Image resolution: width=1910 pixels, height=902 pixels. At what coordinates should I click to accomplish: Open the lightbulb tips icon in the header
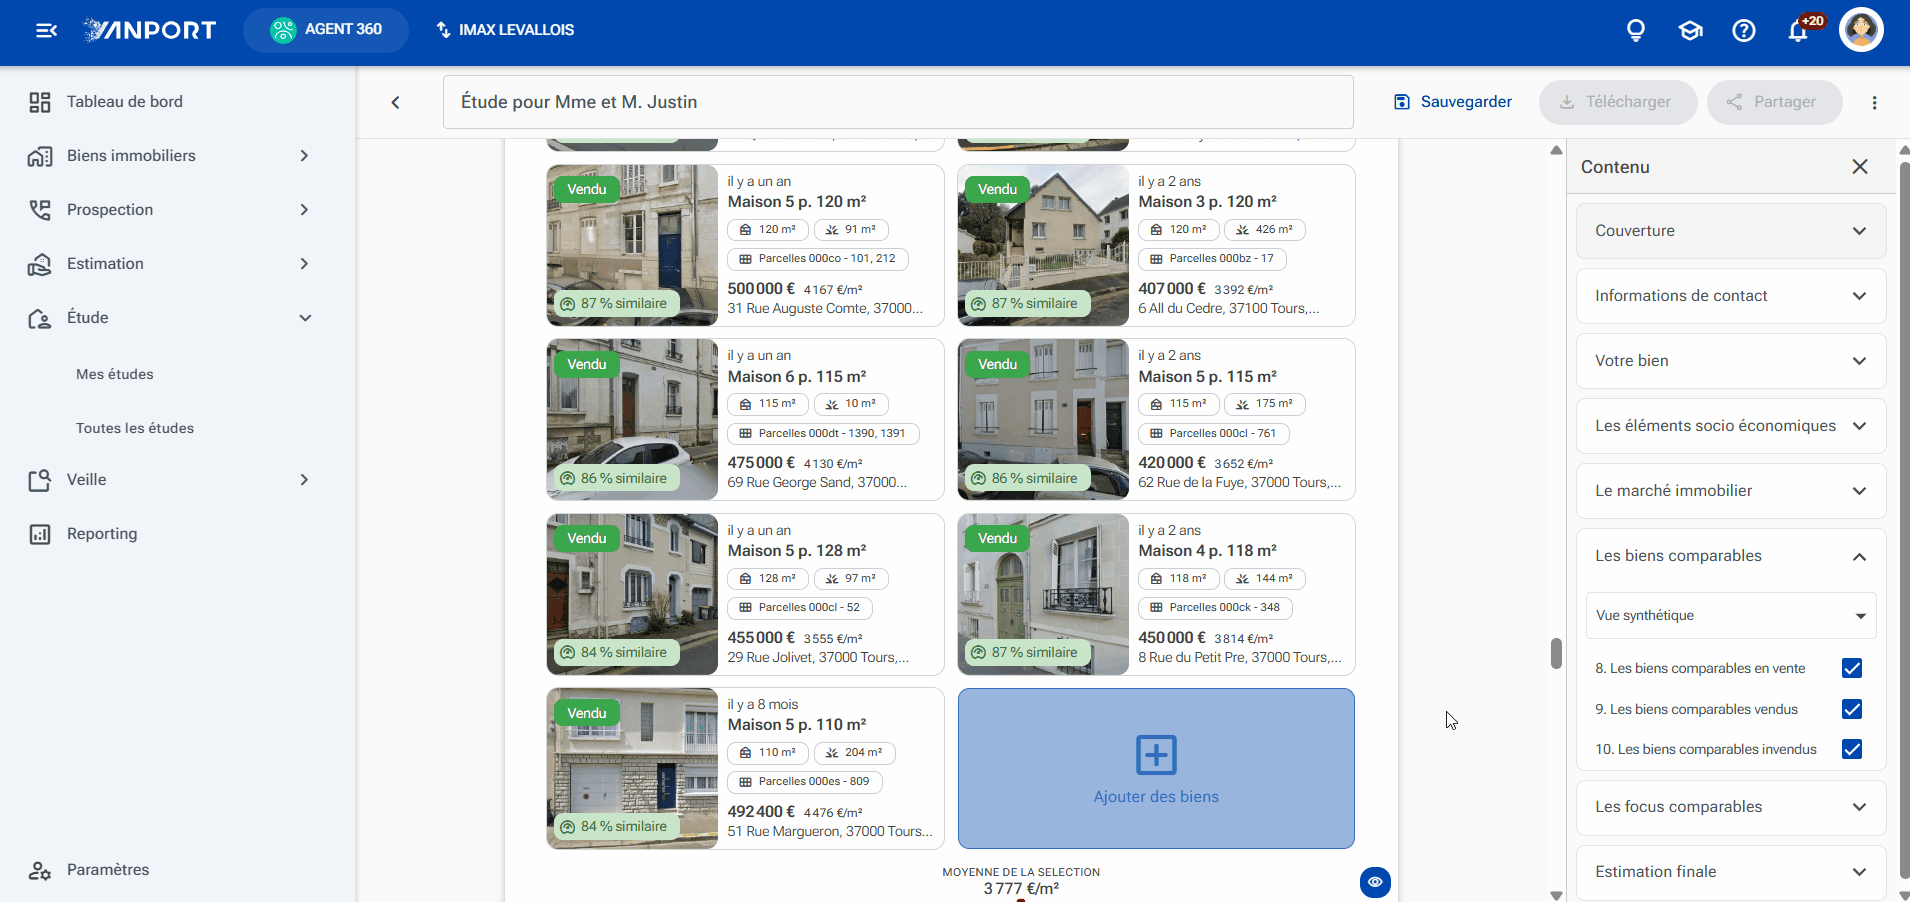click(x=1636, y=30)
